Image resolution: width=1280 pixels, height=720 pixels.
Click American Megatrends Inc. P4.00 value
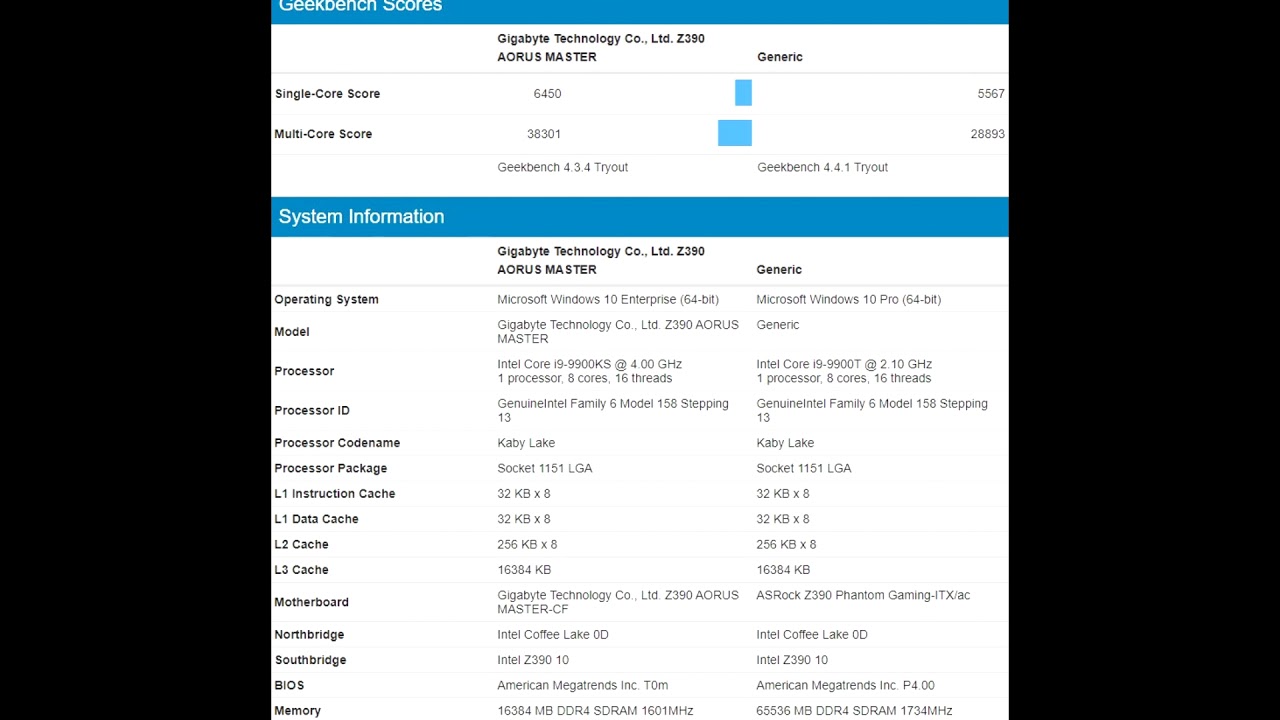click(x=845, y=686)
